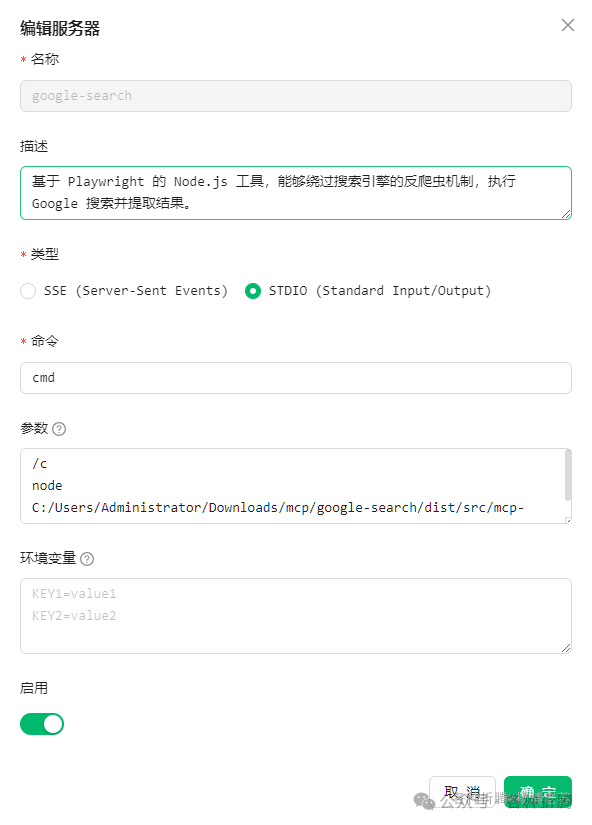Click the WeChat watermark logo icon
The width and height of the screenshot is (592, 825).
(424, 801)
